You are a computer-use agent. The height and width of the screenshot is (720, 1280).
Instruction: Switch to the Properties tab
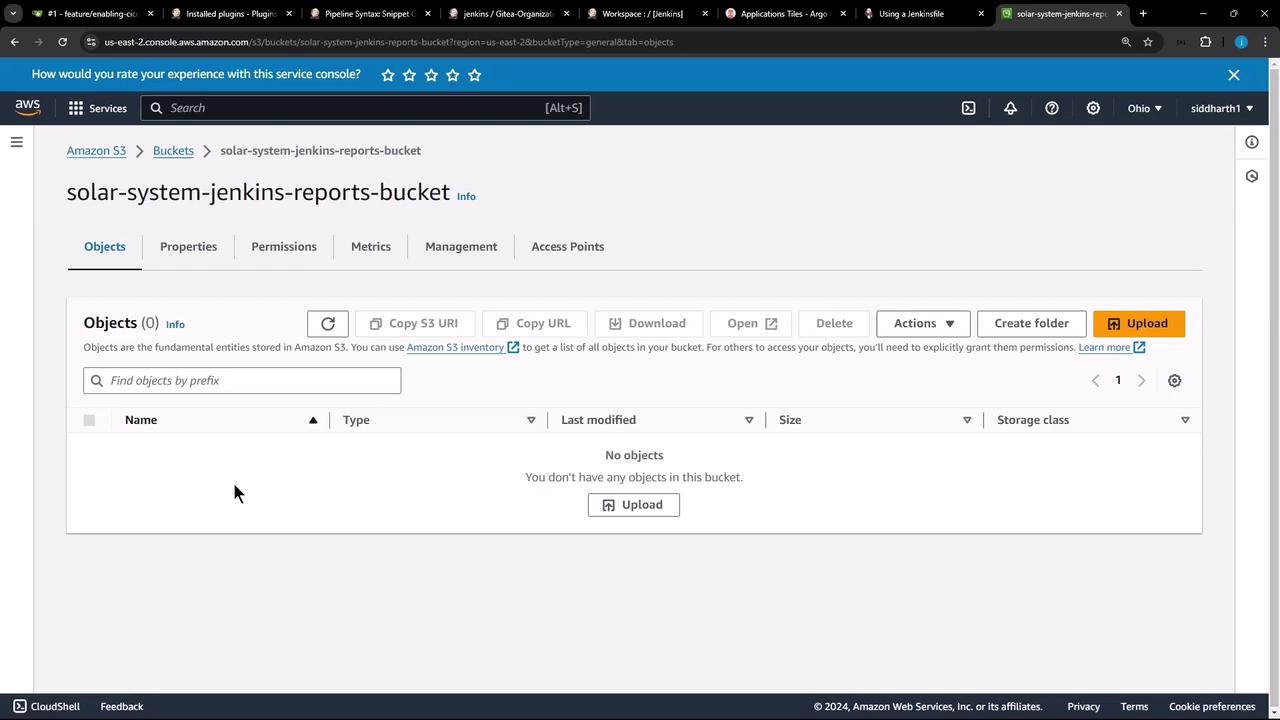[x=188, y=247]
